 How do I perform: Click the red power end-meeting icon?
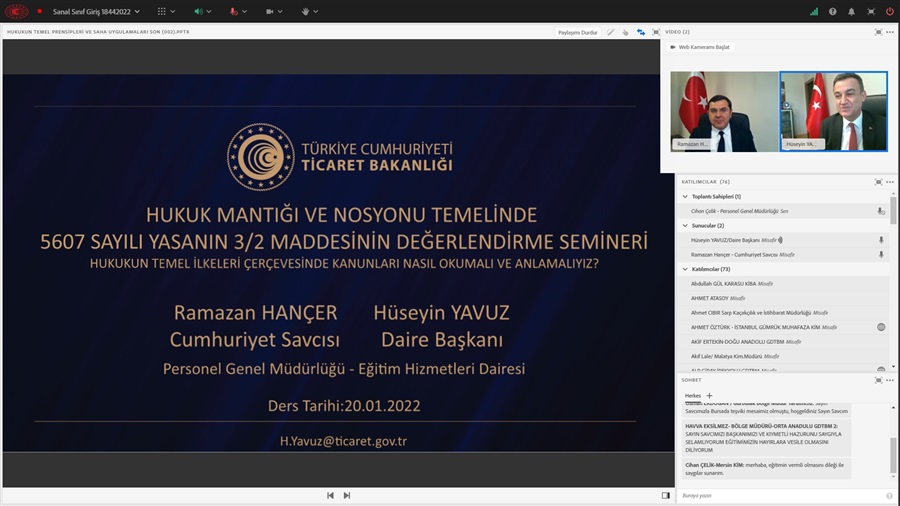click(x=890, y=11)
